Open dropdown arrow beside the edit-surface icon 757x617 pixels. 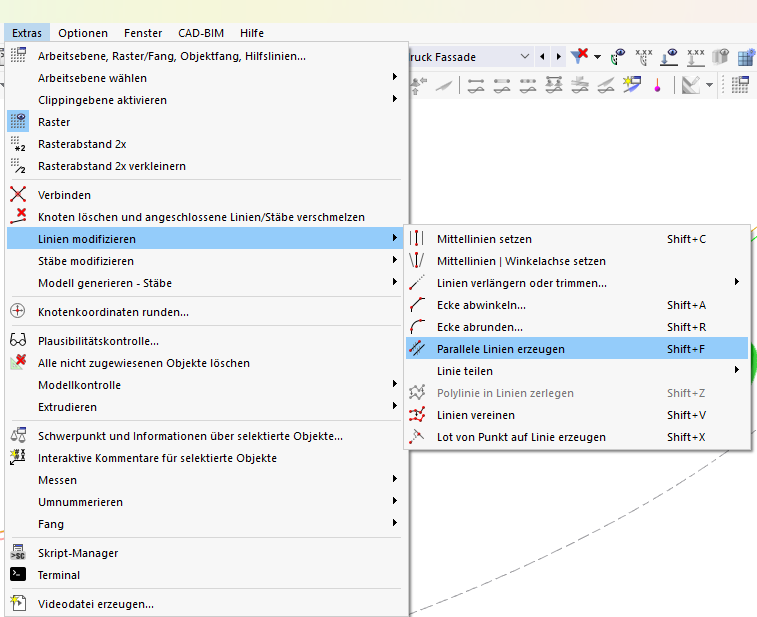click(709, 85)
